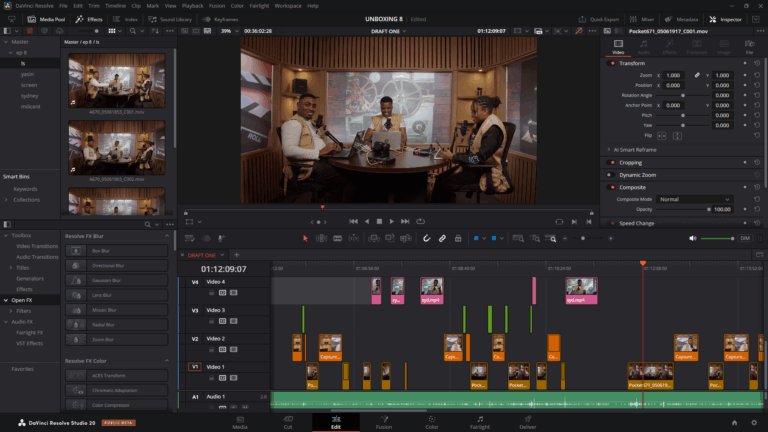Screen dimensions: 768x432
Task: Expand the Titles toolbox category
Action: (11, 268)
